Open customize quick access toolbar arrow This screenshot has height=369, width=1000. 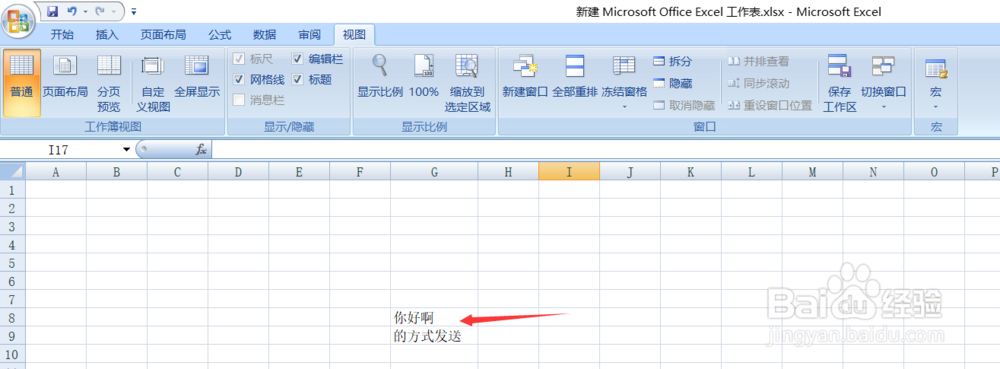point(133,11)
